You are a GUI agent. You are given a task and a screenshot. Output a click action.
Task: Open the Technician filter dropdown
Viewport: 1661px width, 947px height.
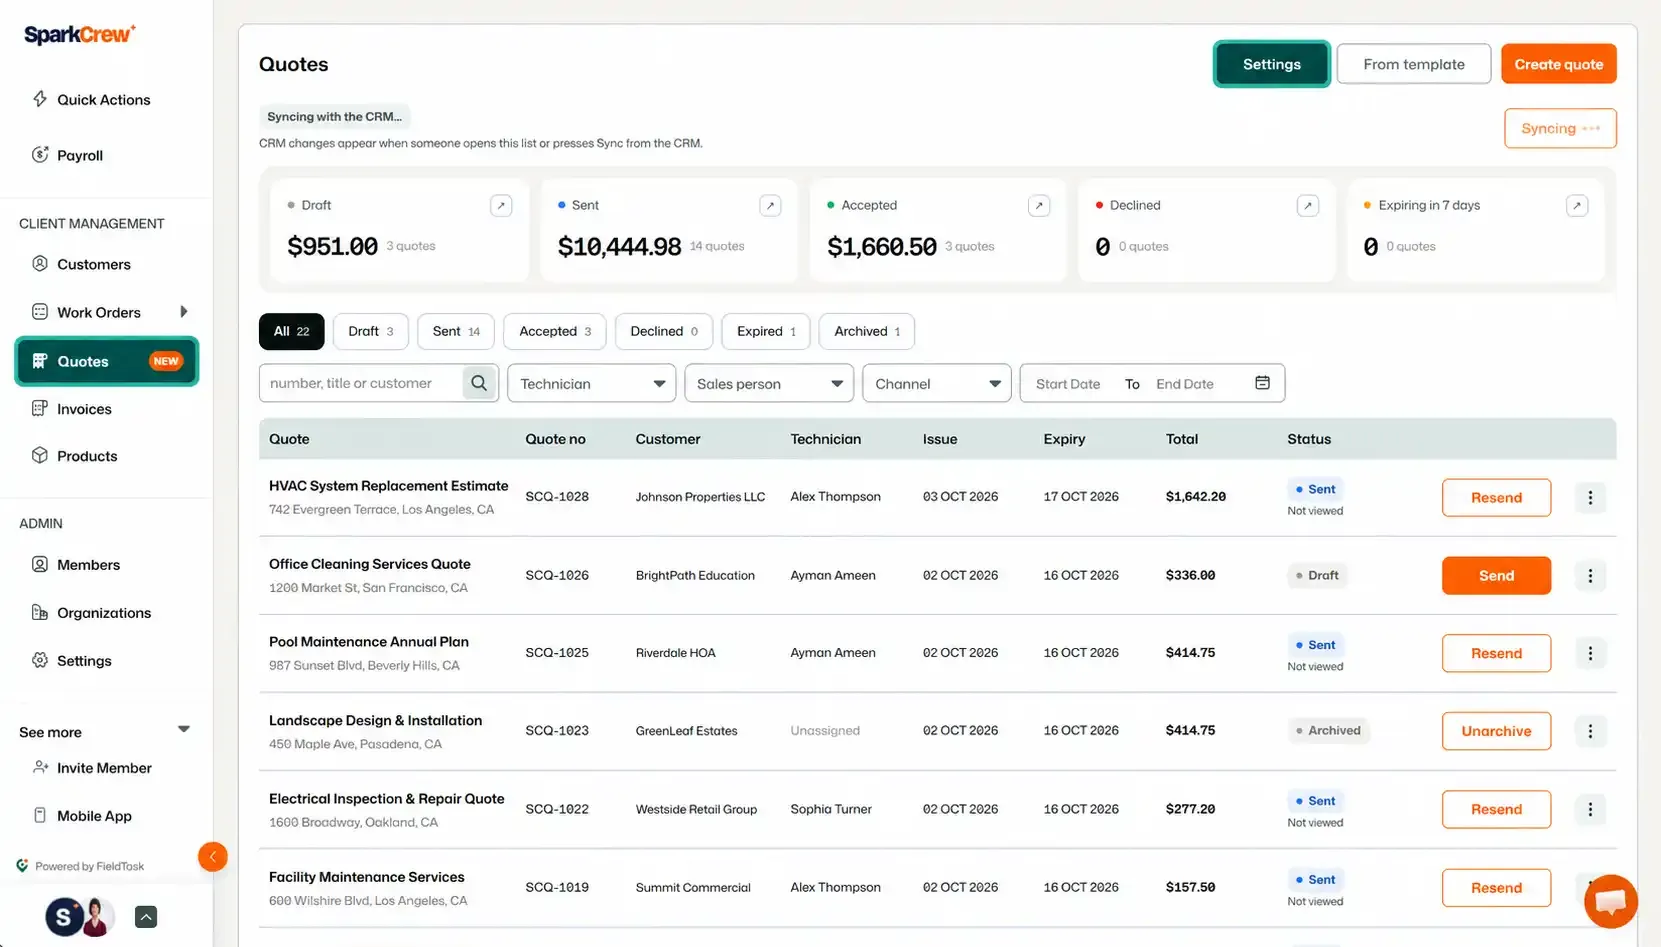coord(592,383)
